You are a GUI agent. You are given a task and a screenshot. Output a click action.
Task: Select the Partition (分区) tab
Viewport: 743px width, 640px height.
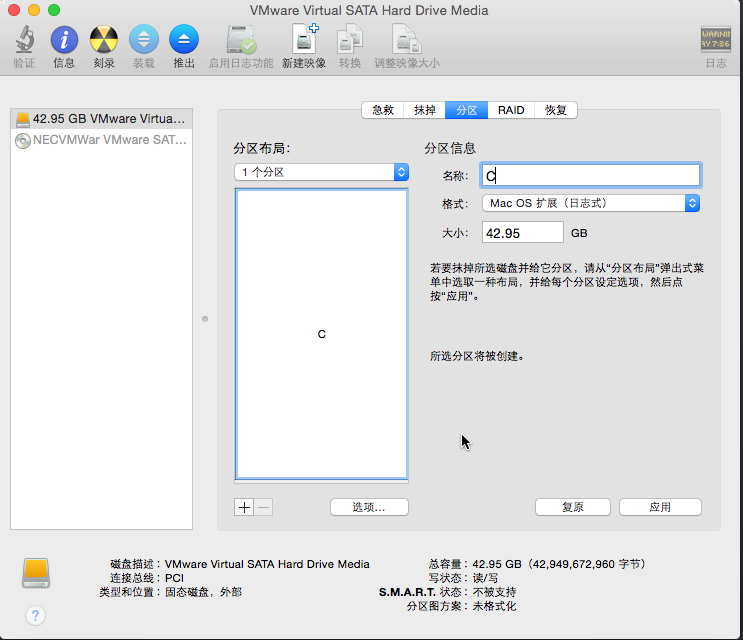466,110
